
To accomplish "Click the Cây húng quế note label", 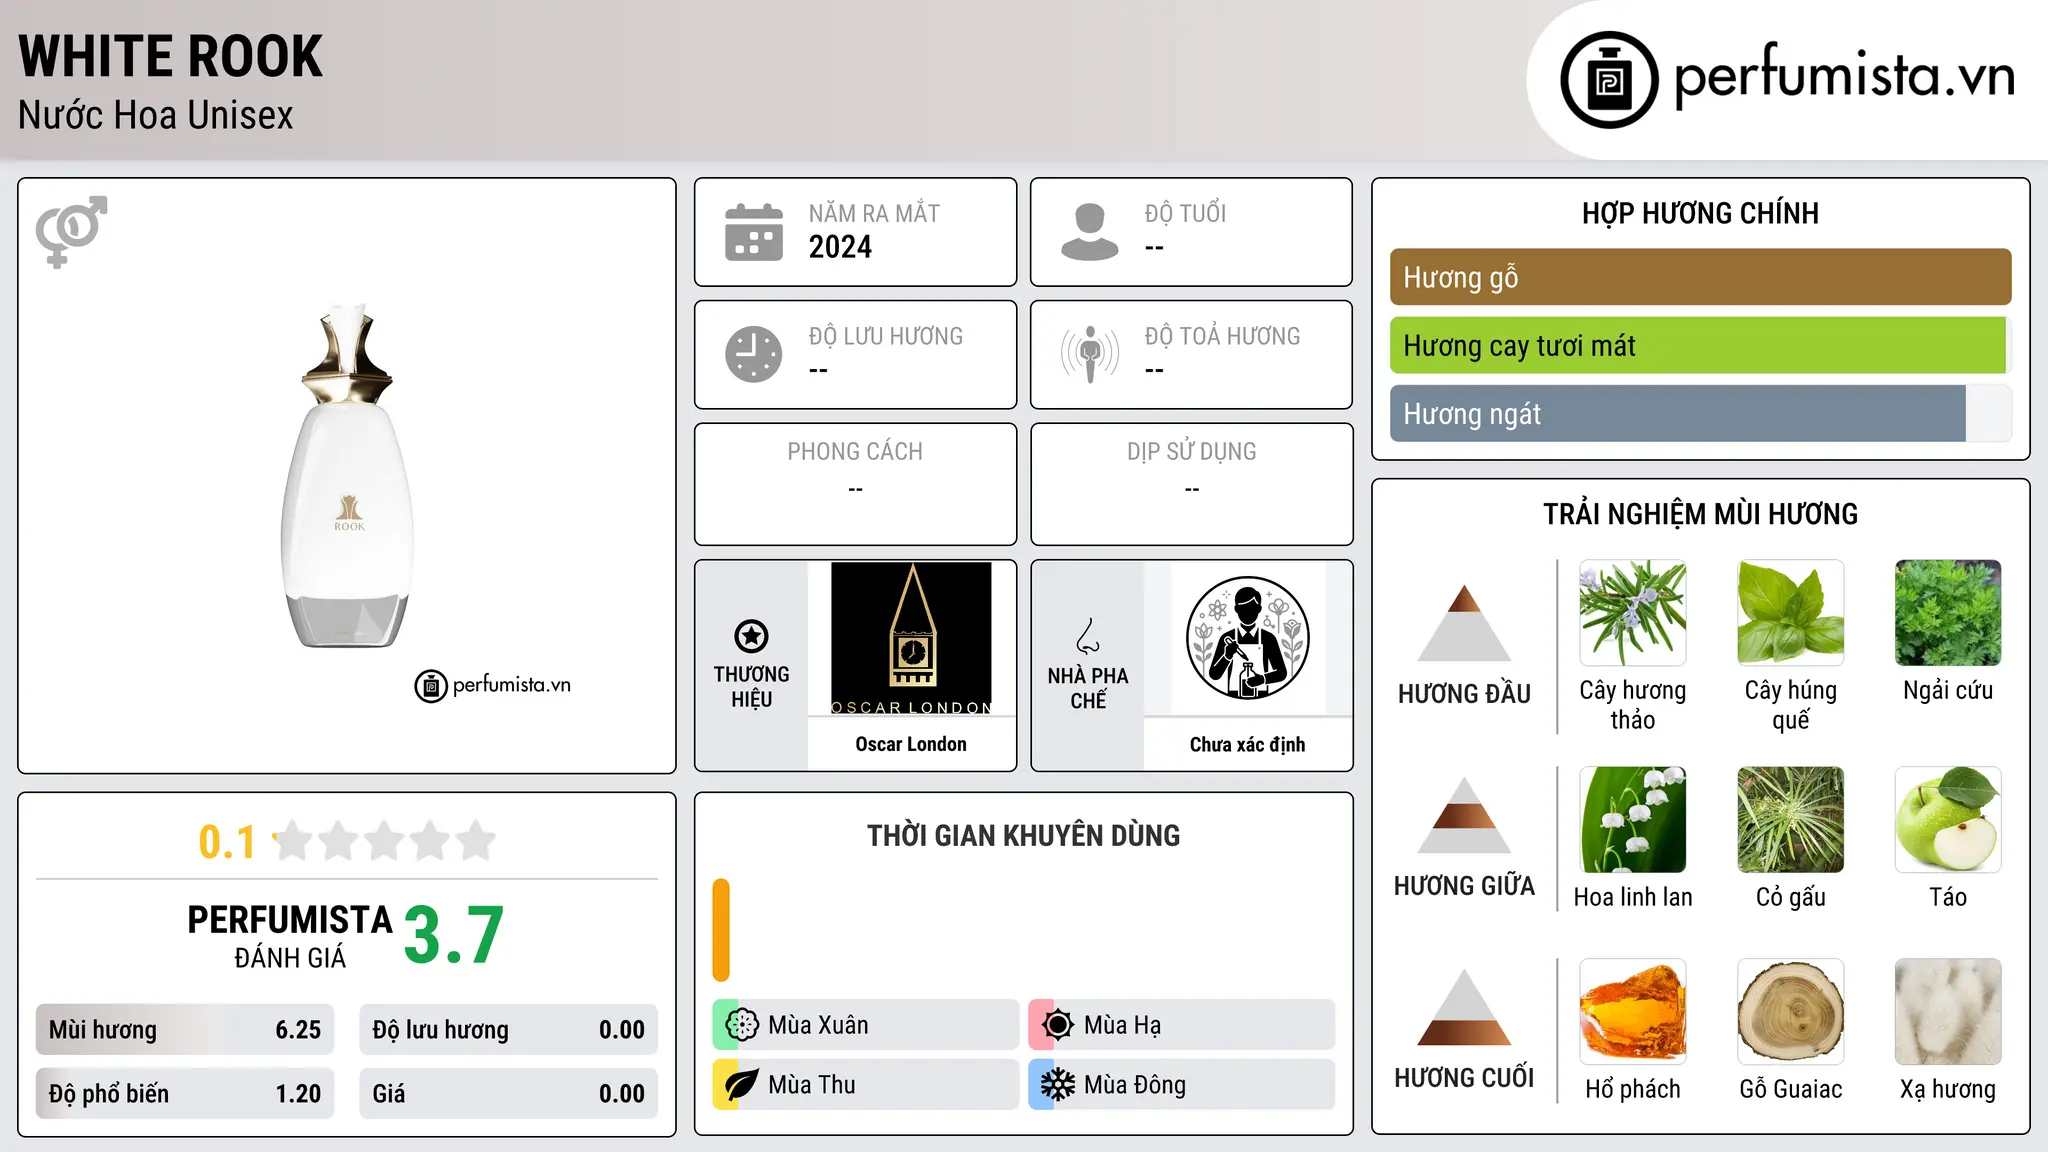I will 1790,705.
